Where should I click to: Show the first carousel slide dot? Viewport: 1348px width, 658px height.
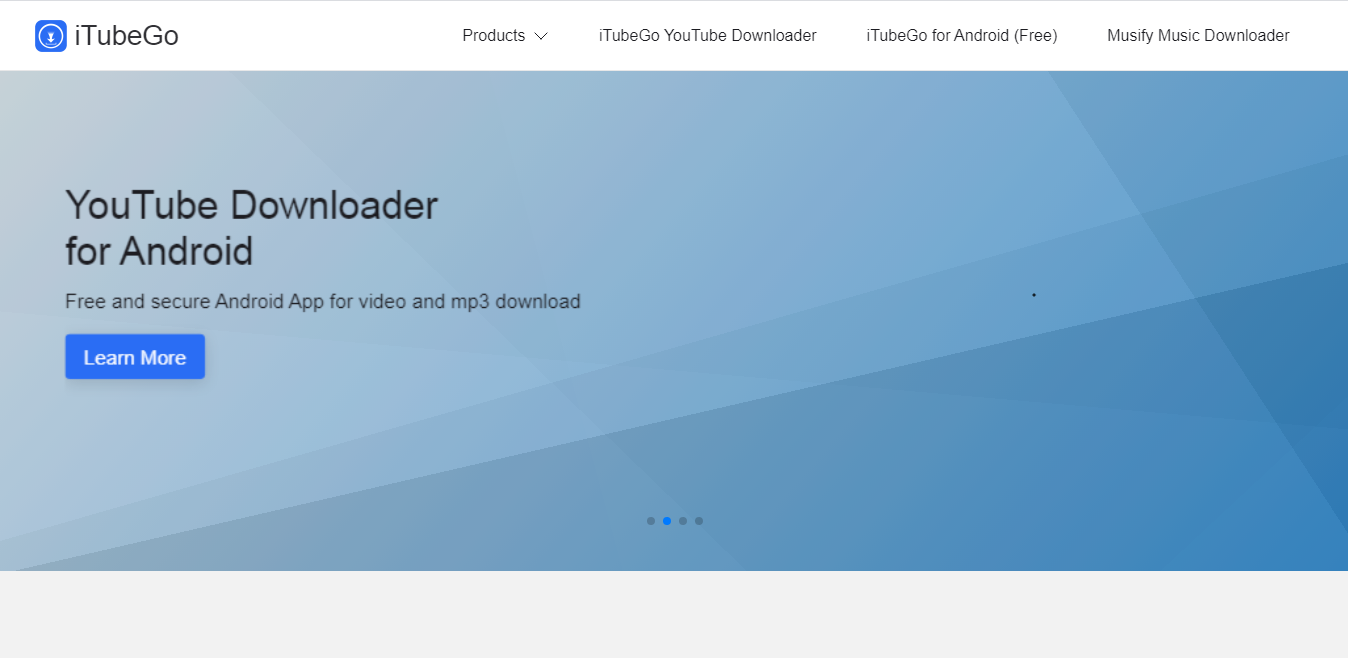[651, 521]
